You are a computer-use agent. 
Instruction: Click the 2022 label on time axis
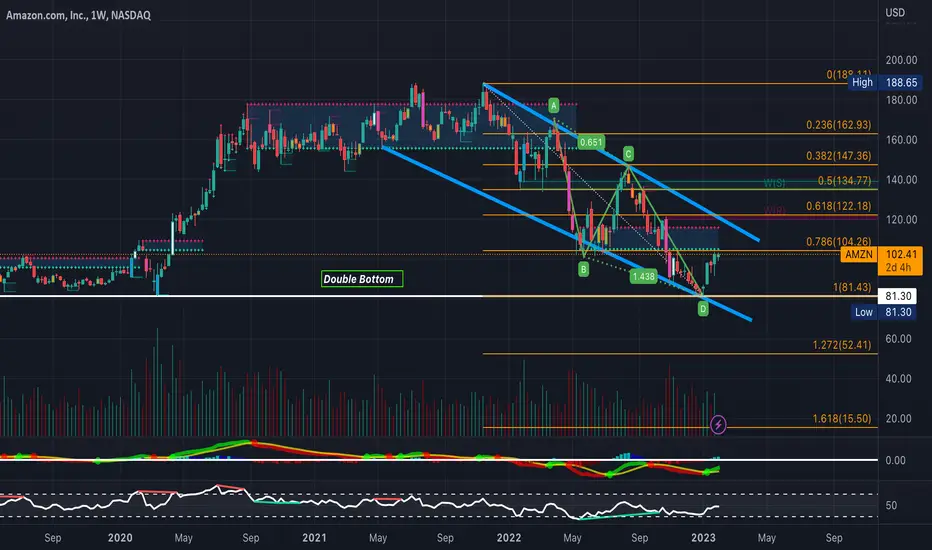click(x=509, y=538)
